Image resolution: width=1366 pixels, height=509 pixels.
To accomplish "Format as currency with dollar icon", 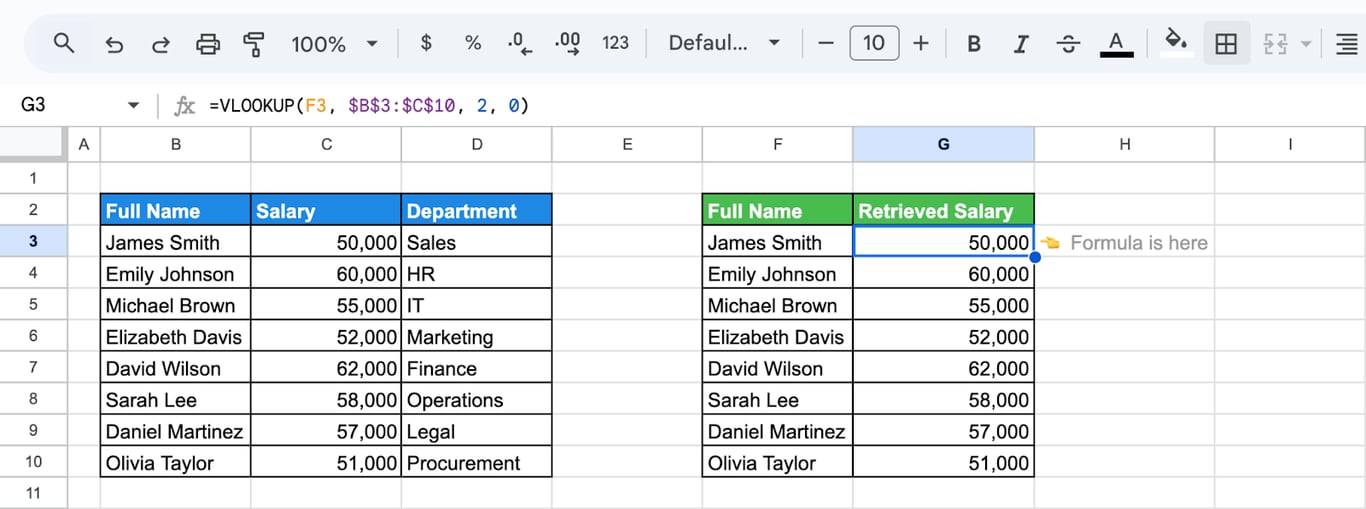I will [x=426, y=43].
